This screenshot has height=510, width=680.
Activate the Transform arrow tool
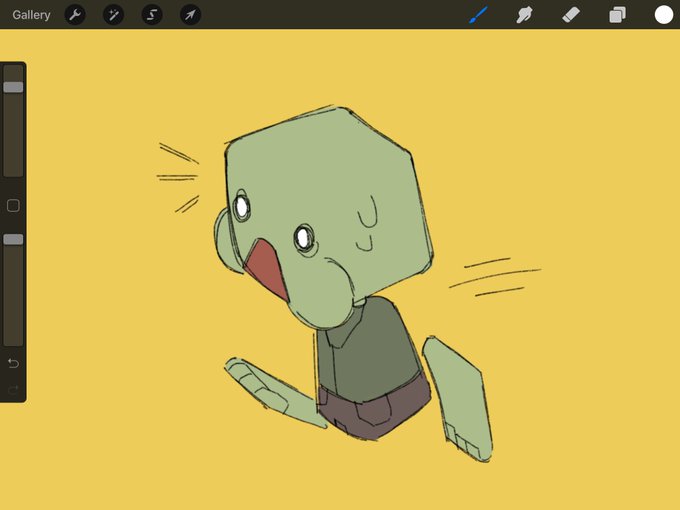coord(190,15)
